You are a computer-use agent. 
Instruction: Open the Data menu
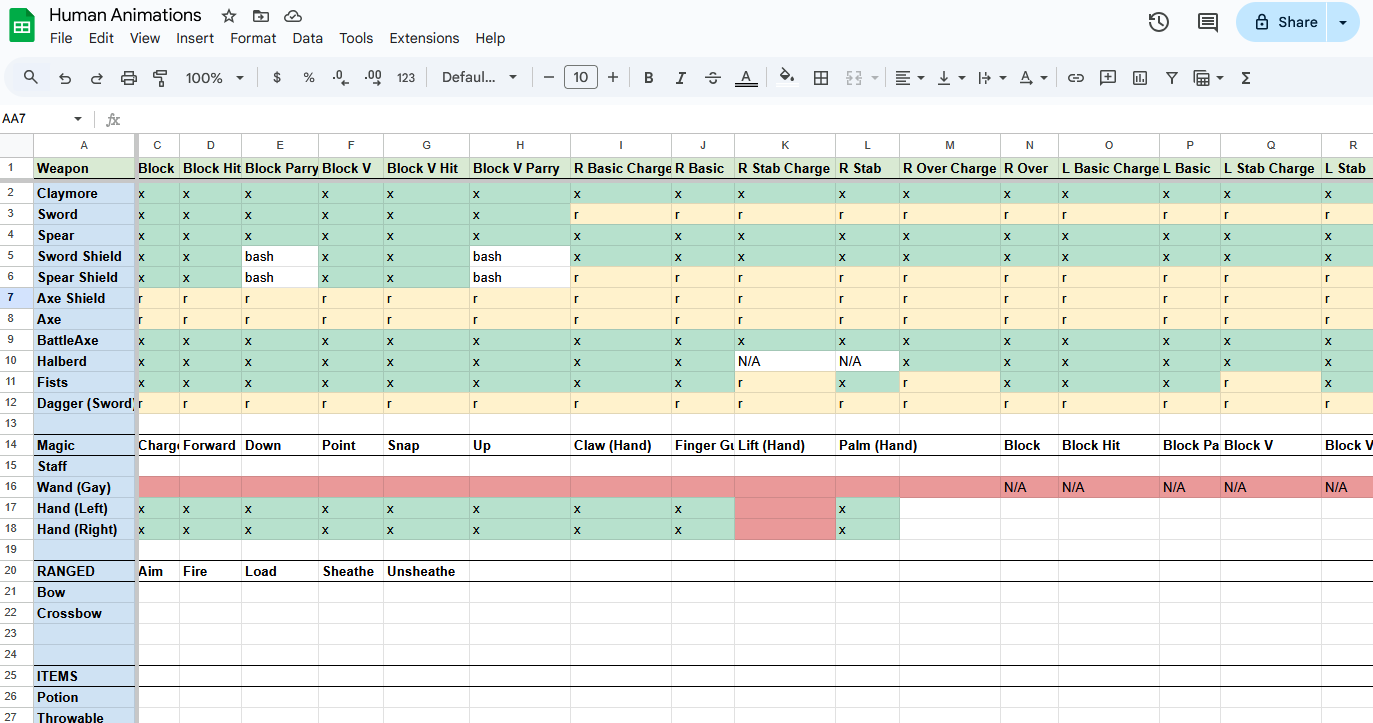[308, 38]
